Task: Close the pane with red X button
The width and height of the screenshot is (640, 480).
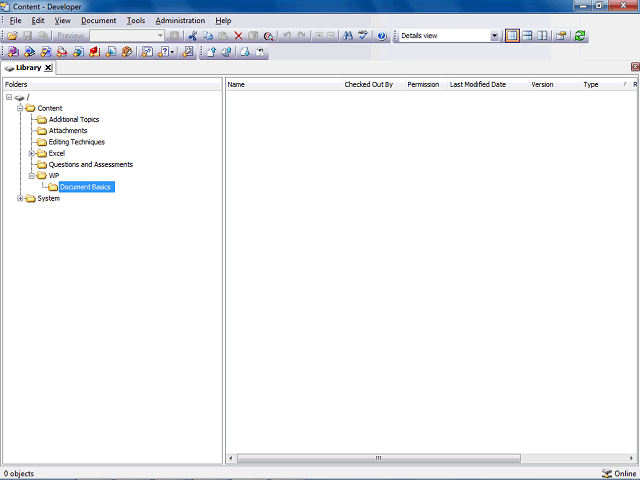Action: pyautogui.click(x=635, y=67)
